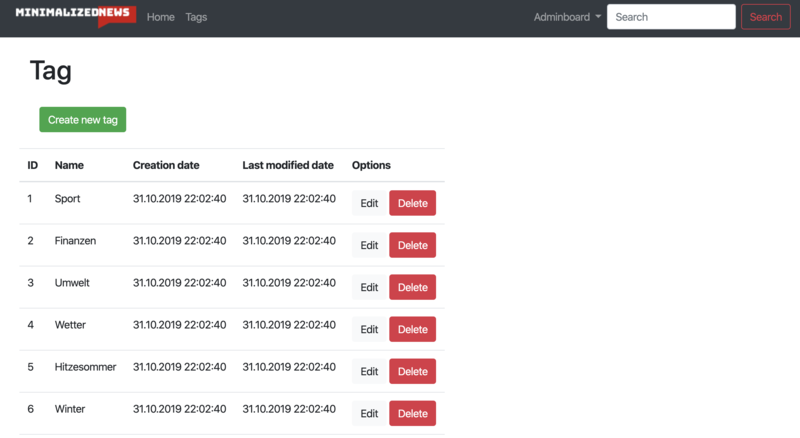
Task: Edit the Winter tag
Action: pos(369,413)
